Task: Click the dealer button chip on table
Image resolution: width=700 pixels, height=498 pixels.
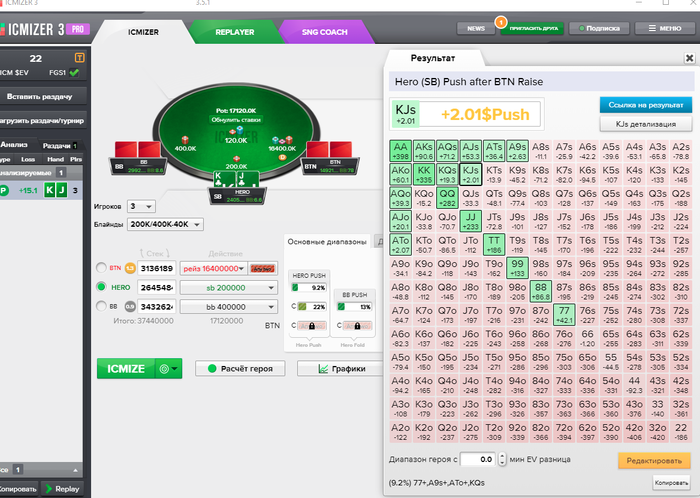Action: (282, 157)
